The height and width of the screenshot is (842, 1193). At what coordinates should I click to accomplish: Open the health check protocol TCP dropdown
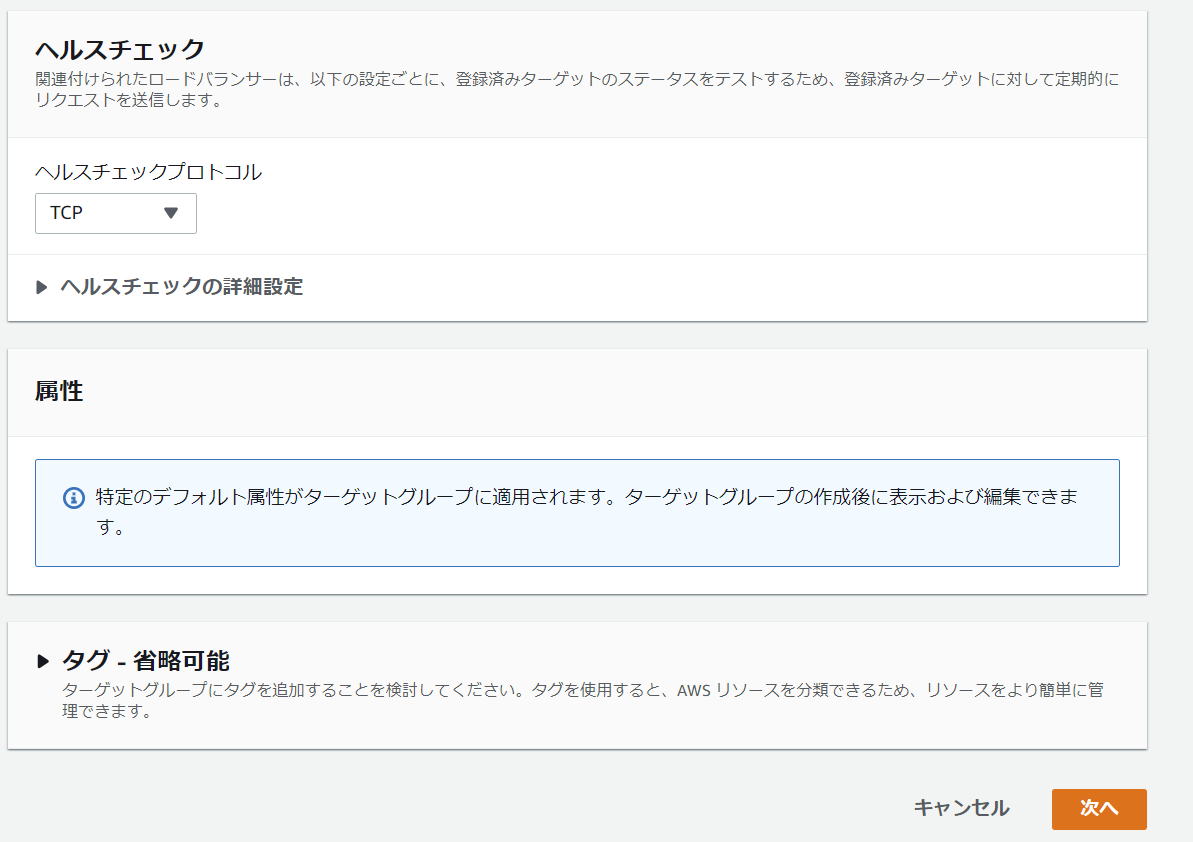point(116,213)
